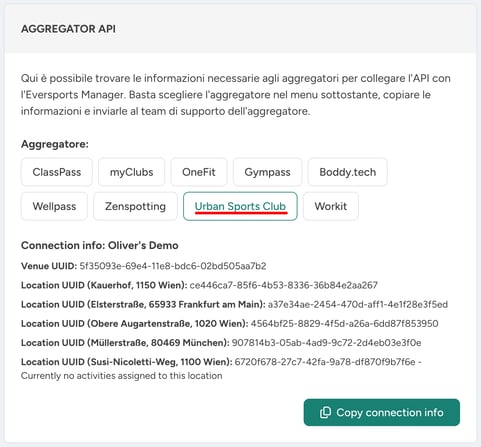
Task: Click the Susi-Nicoletti-Weg location UUID
Action: point(325,362)
